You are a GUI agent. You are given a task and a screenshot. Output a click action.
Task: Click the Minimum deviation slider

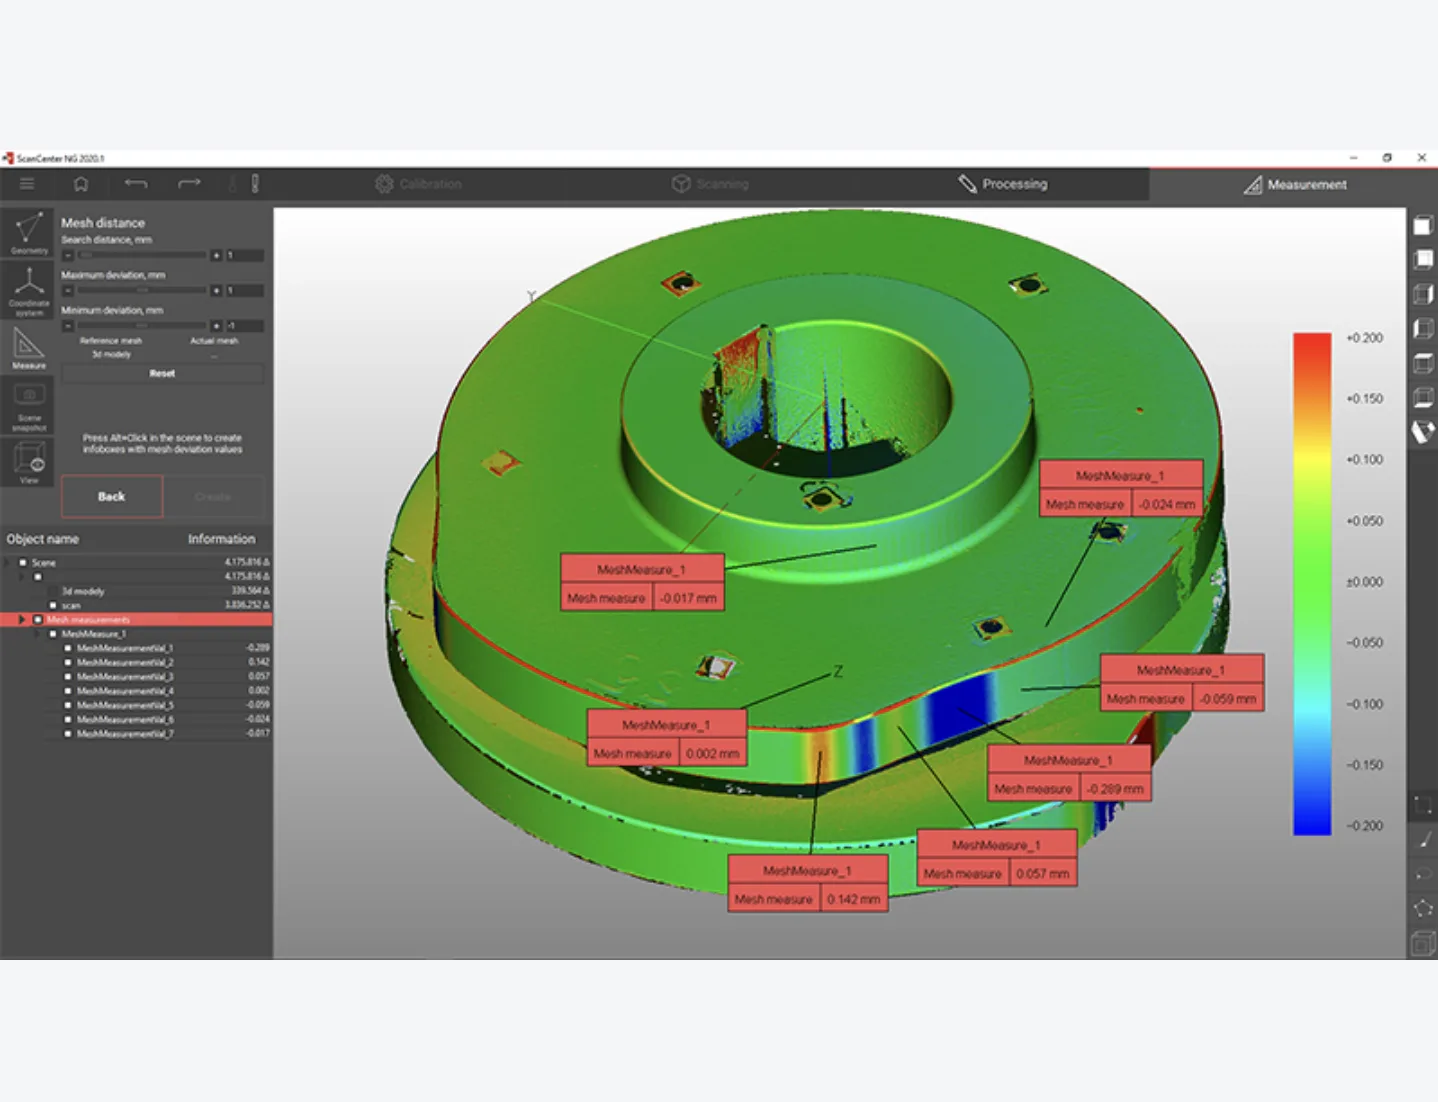(x=142, y=326)
